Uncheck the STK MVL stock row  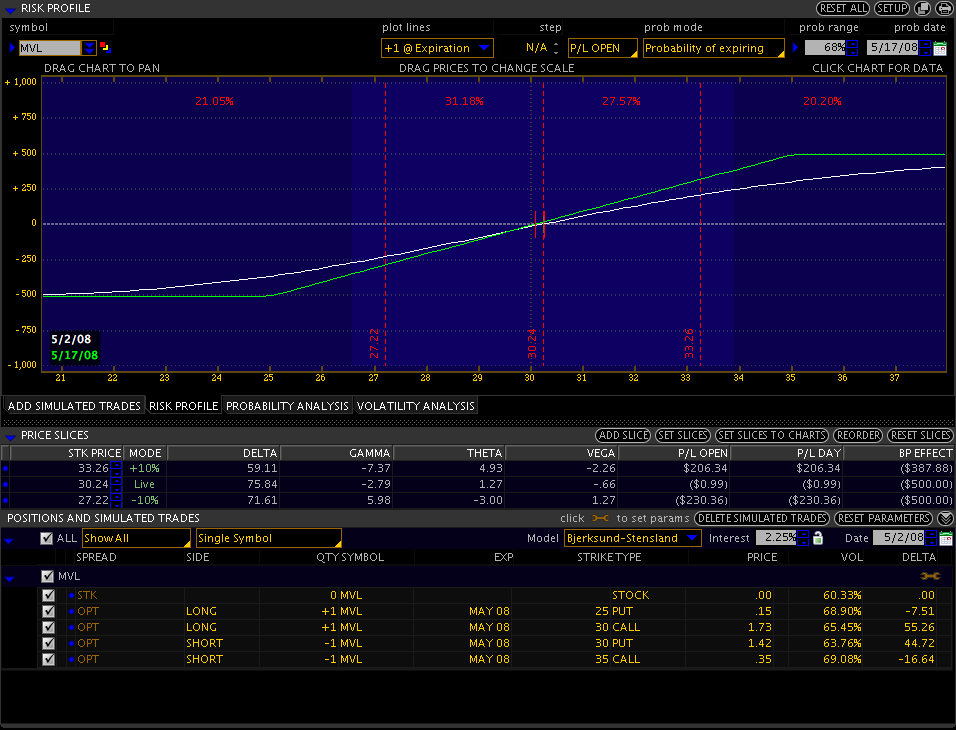[x=49, y=595]
